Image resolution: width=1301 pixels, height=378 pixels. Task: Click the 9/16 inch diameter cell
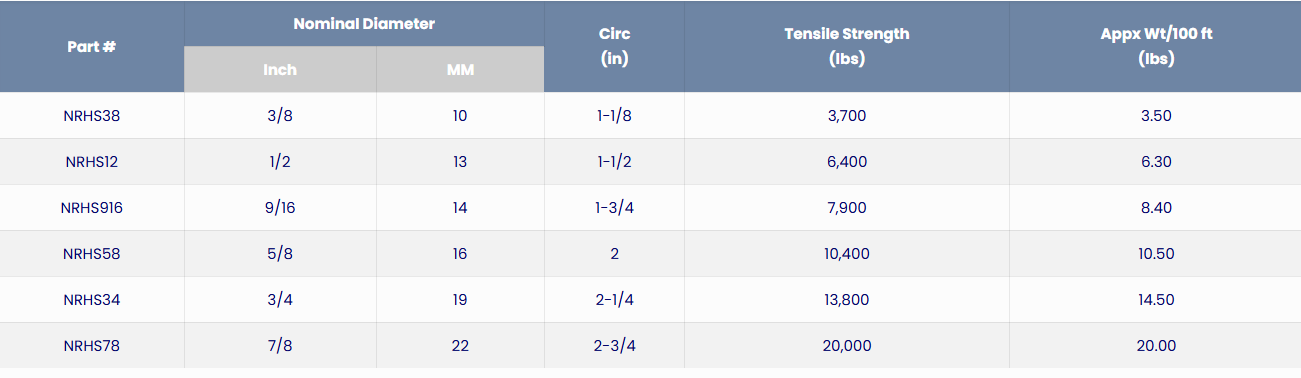tap(280, 208)
